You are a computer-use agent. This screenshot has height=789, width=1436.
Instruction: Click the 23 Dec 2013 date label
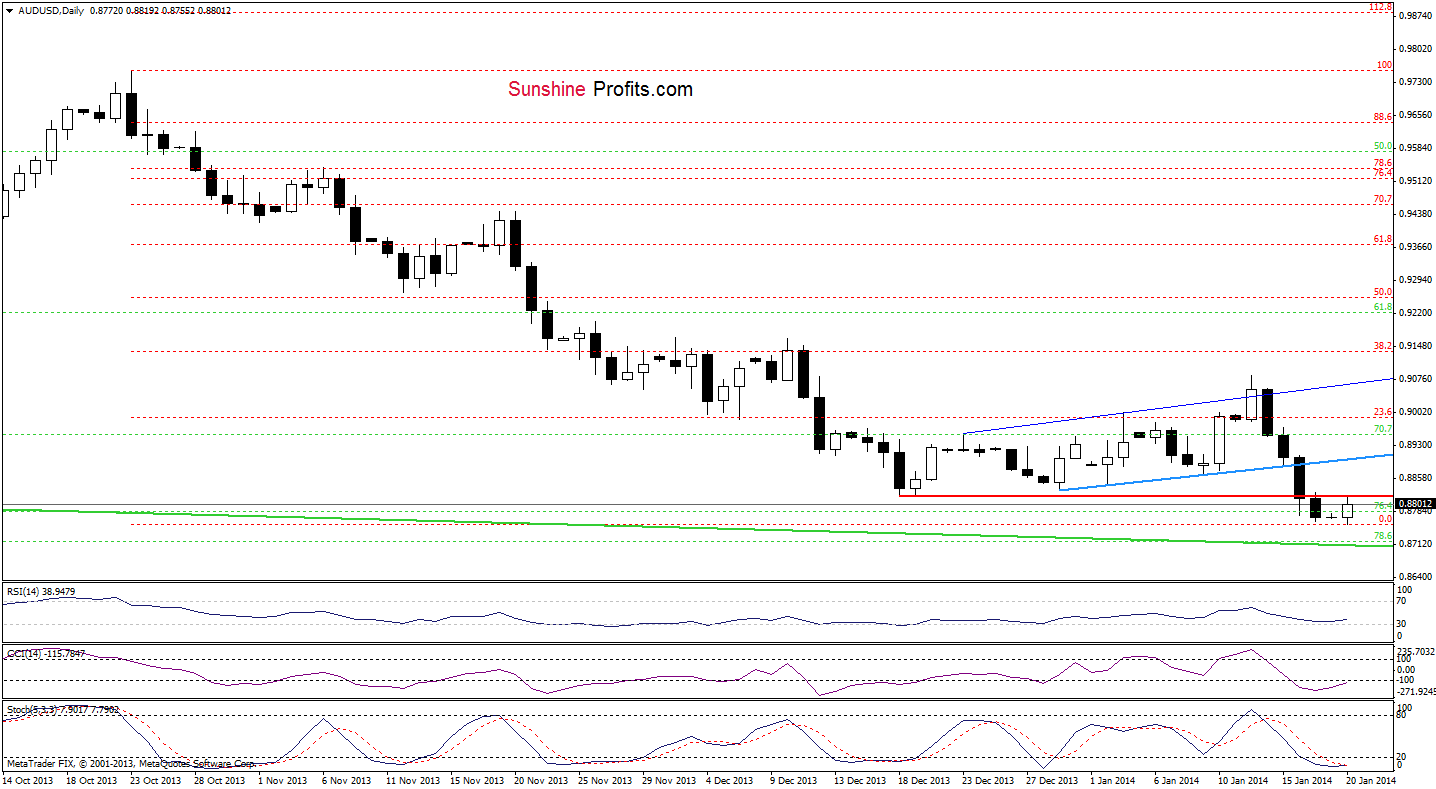(988, 780)
